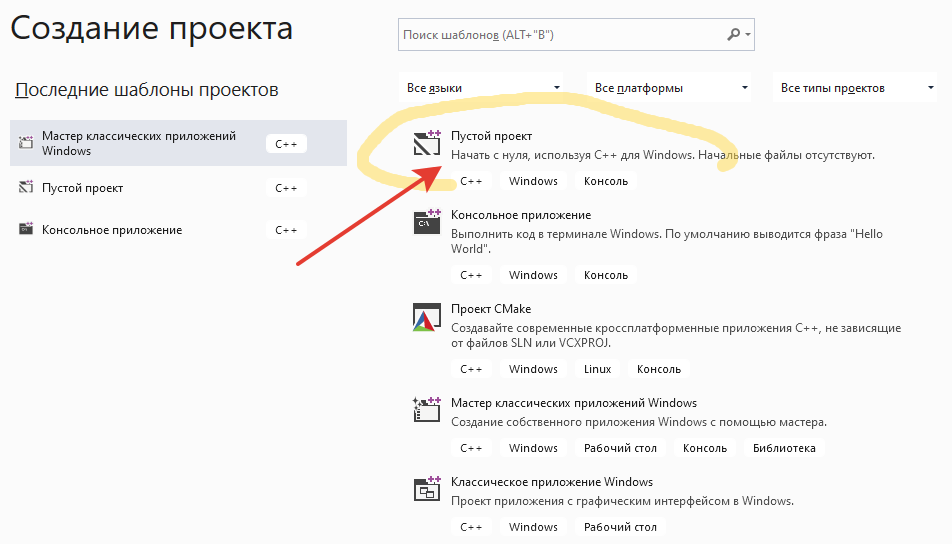Image resolution: width=952 pixels, height=544 pixels.
Task: Select recent template Пустой проект
Action: pyautogui.click(x=178, y=188)
